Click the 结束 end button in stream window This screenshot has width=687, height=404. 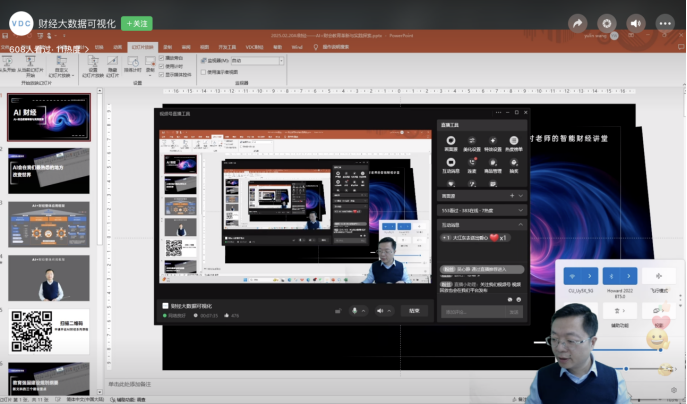tap(414, 311)
